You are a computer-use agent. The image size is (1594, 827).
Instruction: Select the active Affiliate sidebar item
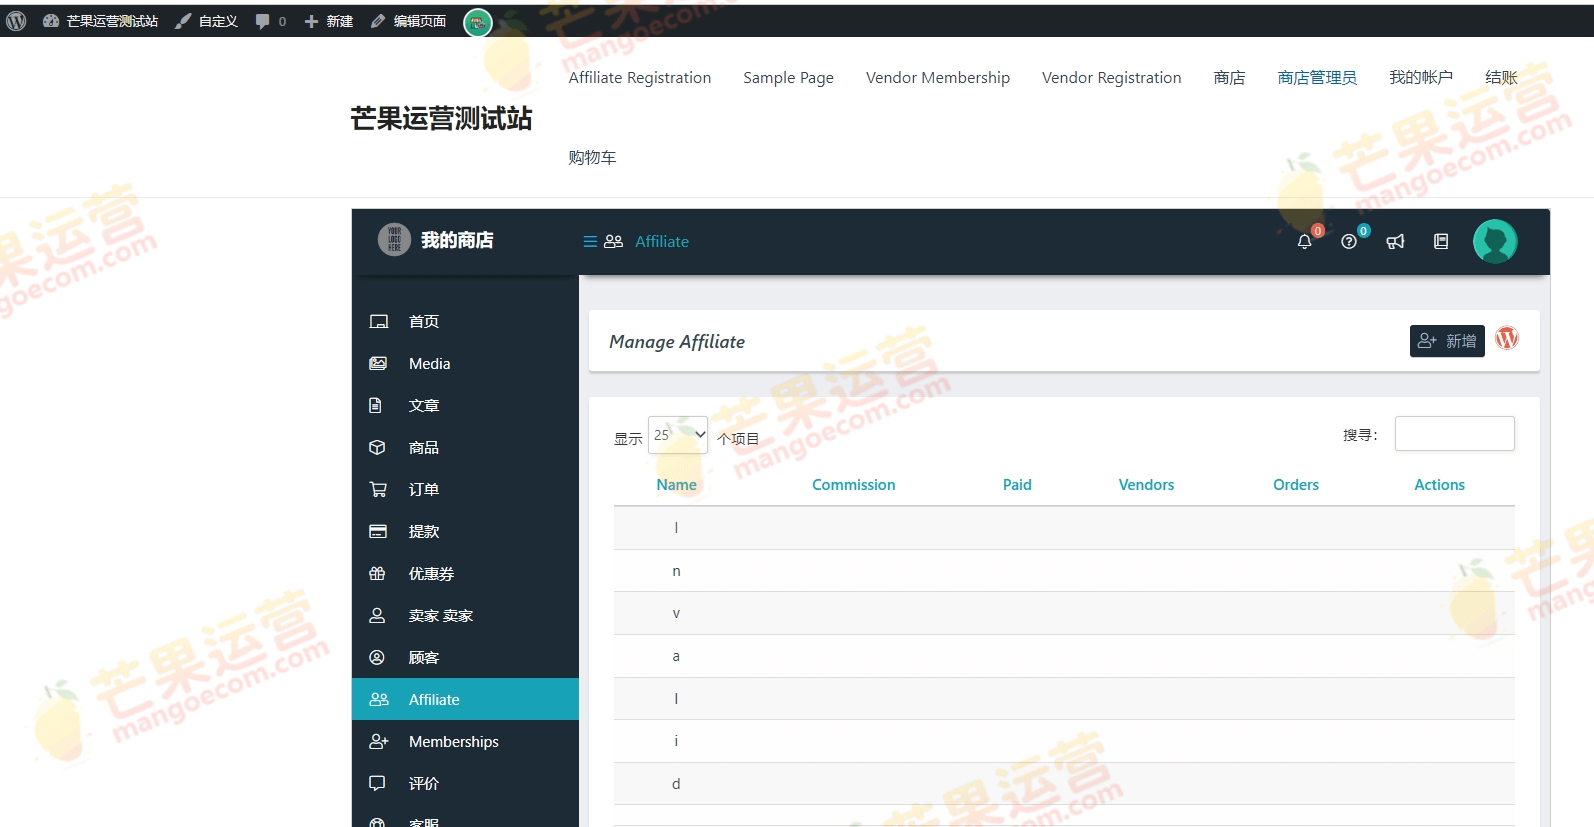(465, 699)
